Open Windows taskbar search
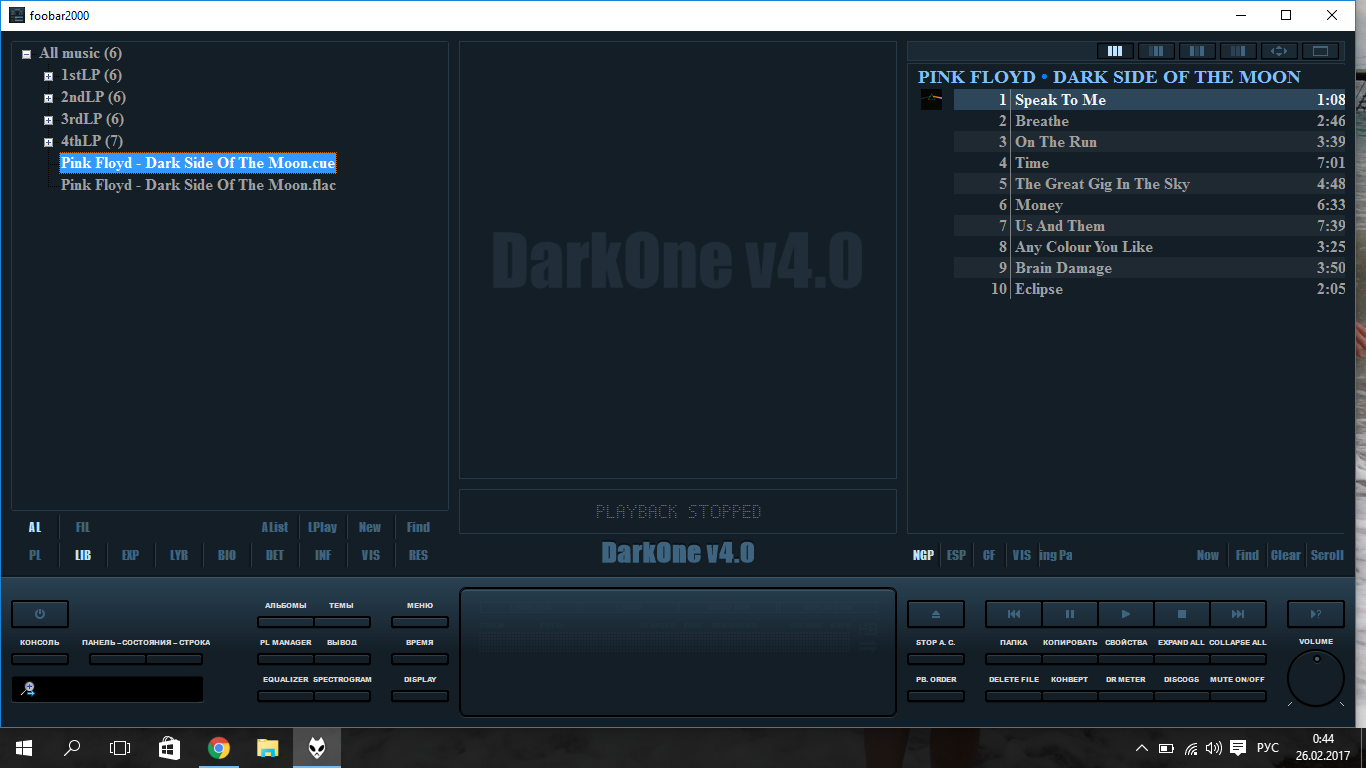 (x=72, y=747)
